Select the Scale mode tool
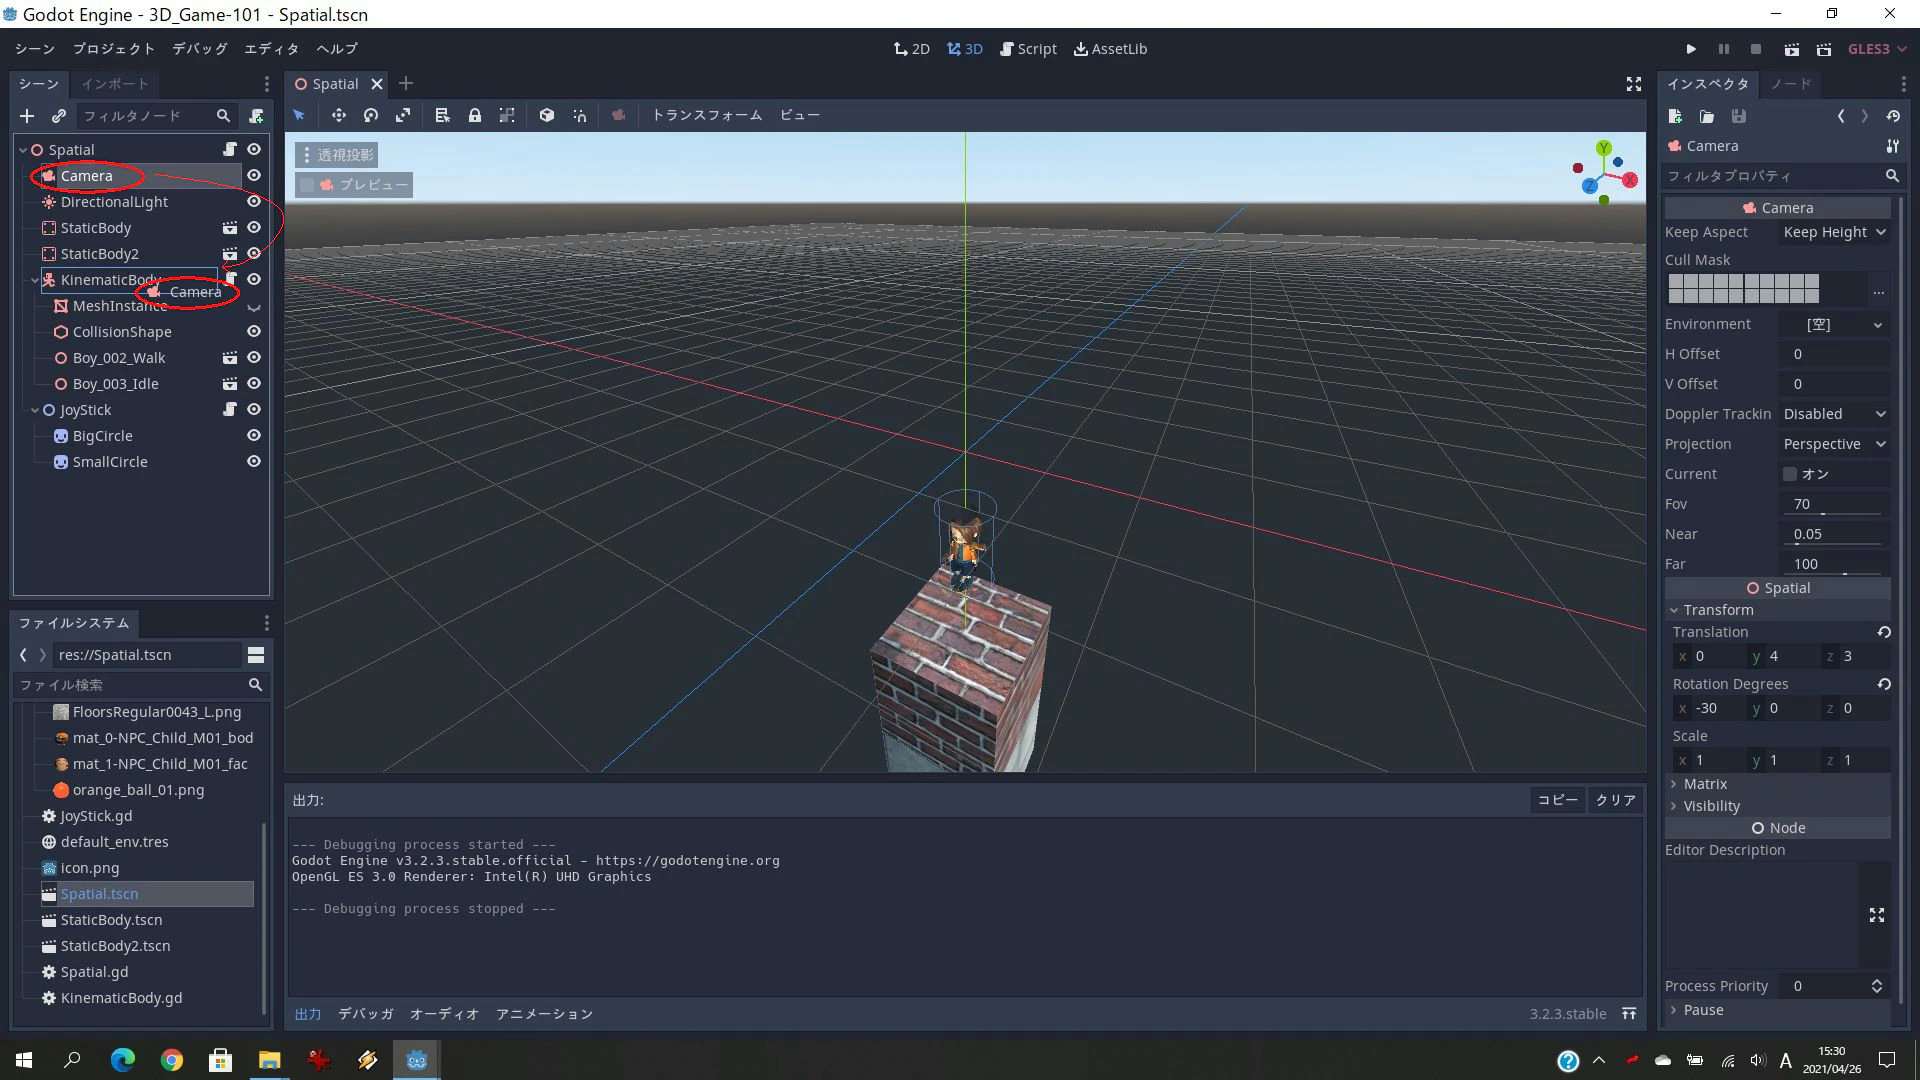Screen dimensions: 1920x1080 [x=403, y=115]
